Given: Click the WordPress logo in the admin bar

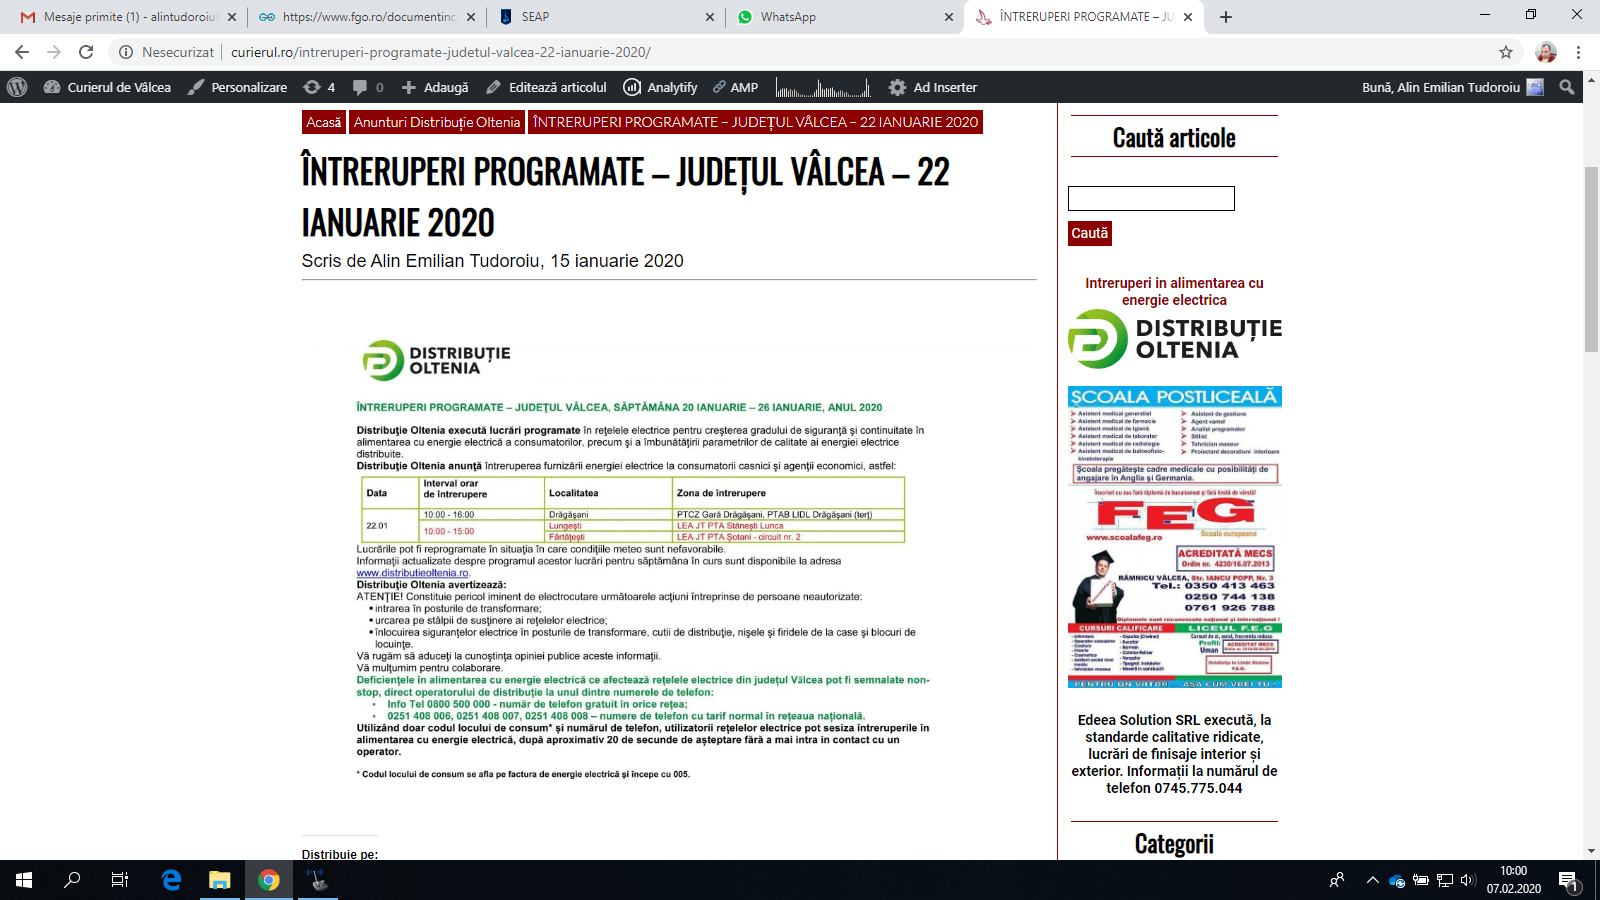Looking at the screenshot, I should [x=17, y=87].
